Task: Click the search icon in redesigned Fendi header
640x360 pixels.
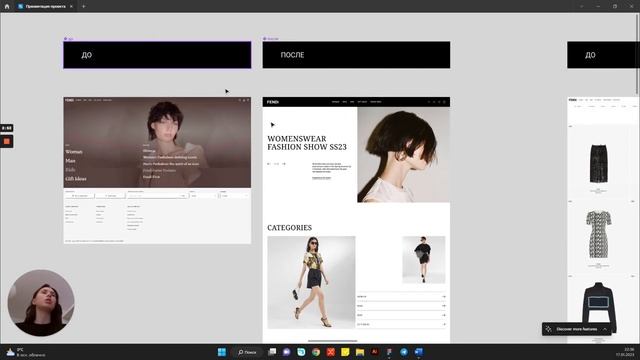Action: coord(429,102)
